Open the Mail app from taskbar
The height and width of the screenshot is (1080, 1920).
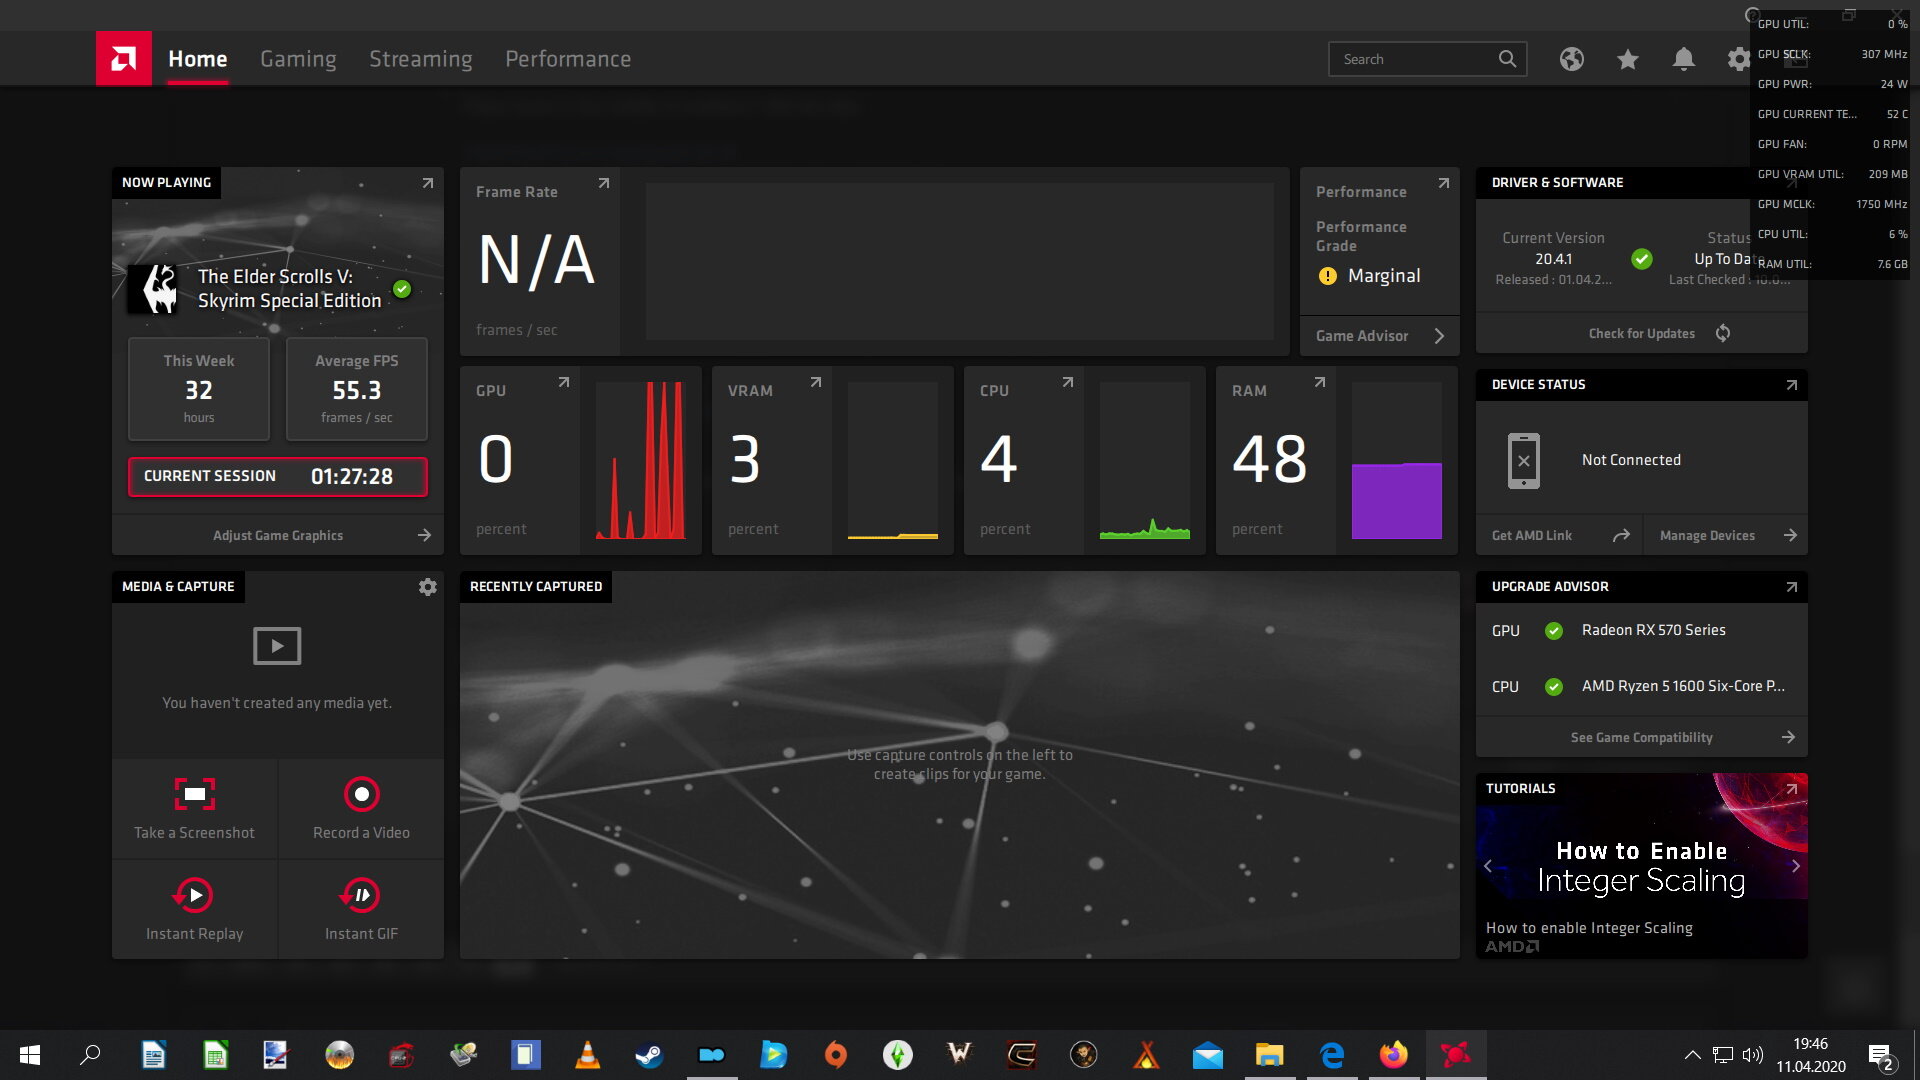pos(1208,1055)
